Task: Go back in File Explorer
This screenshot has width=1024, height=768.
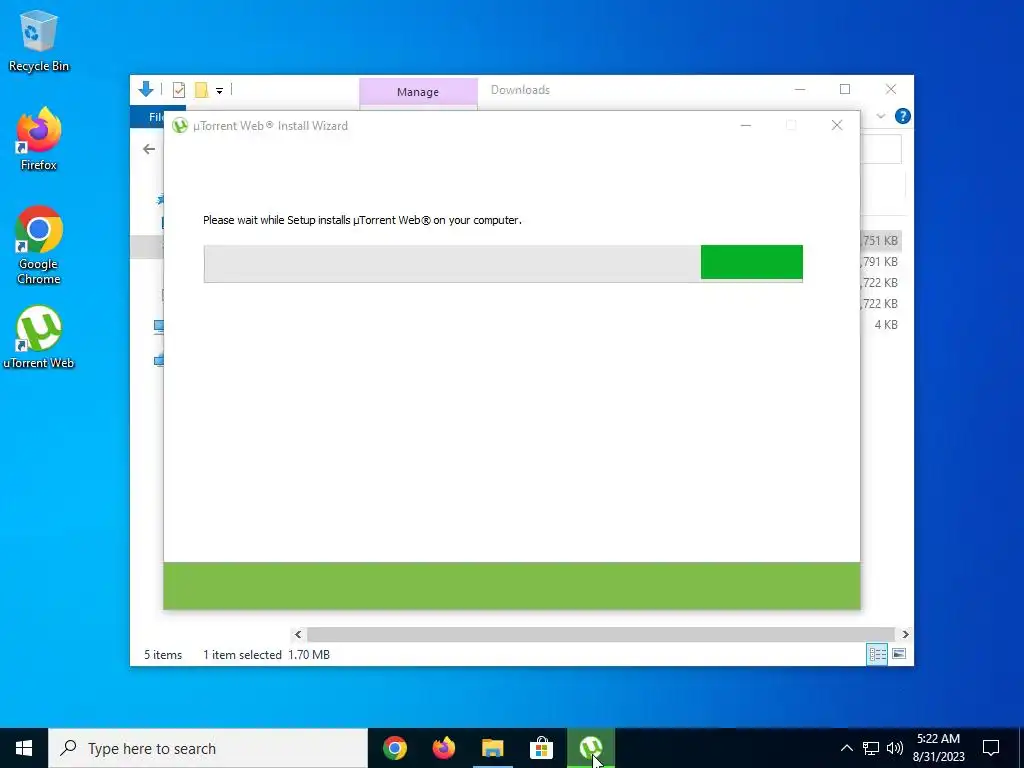Action: (x=149, y=150)
